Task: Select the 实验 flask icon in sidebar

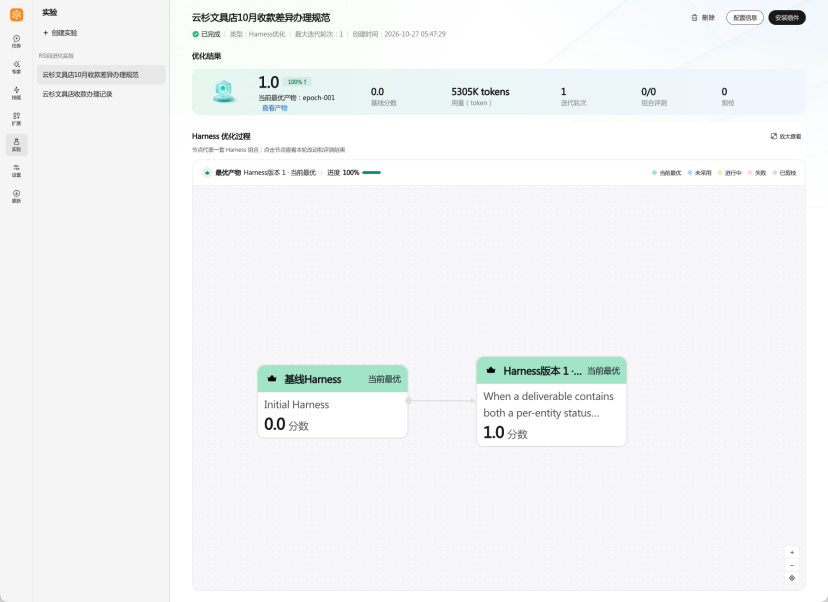Action: point(16,145)
